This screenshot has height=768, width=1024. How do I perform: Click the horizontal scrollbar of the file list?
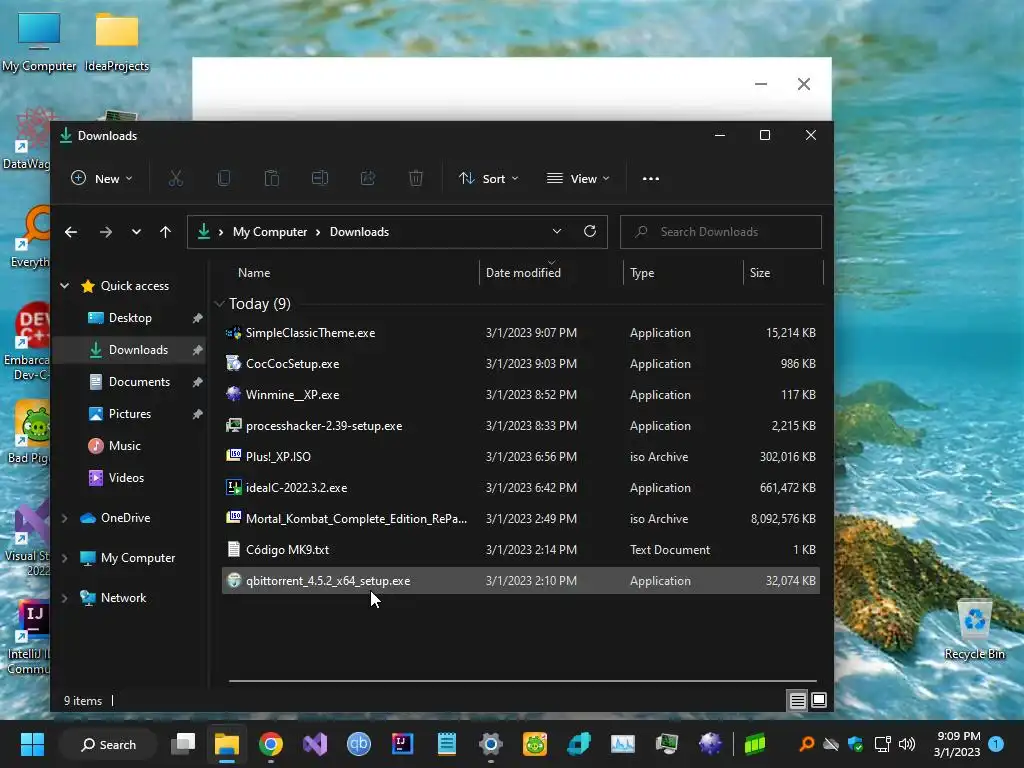522,680
